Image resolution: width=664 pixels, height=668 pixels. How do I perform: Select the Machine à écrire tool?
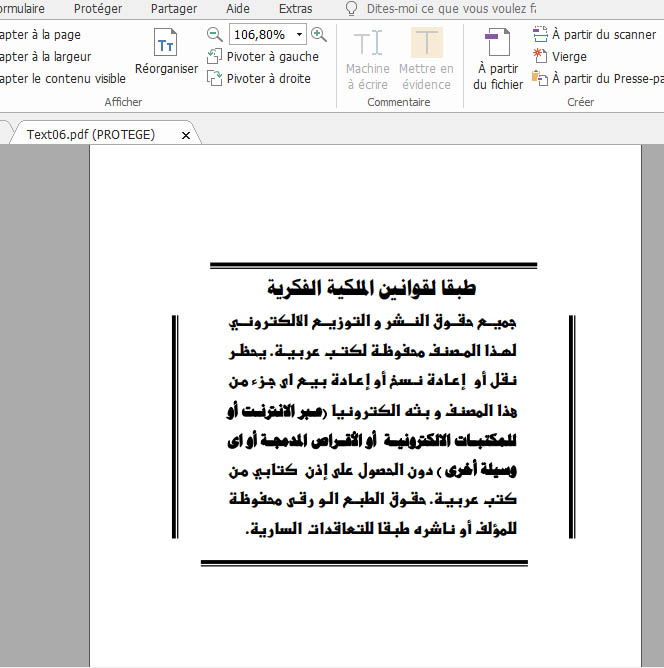coord(368,59)
